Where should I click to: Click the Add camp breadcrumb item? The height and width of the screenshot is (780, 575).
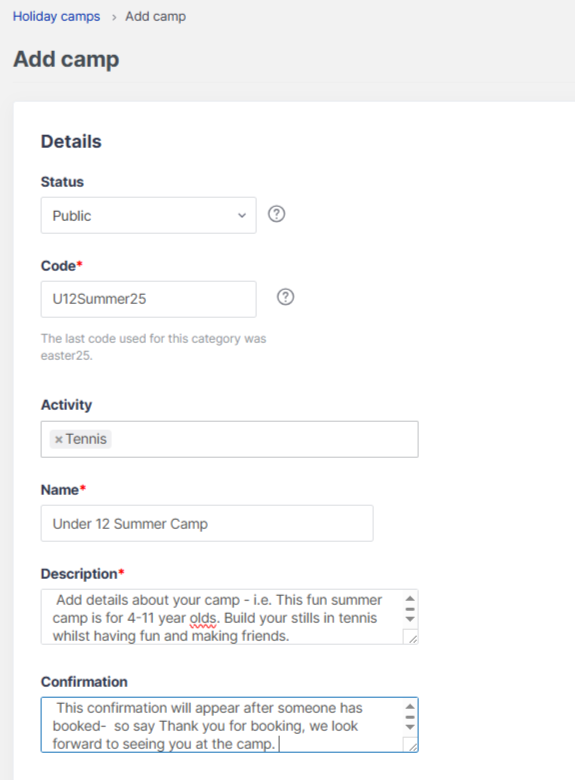click(156, 16)
